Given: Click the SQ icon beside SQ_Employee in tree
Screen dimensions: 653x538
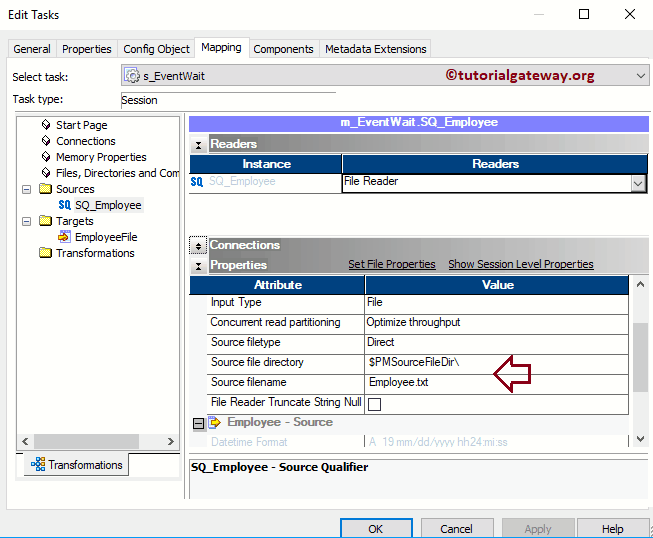Looking at the screenshot, I should click(x=65, y=205).
